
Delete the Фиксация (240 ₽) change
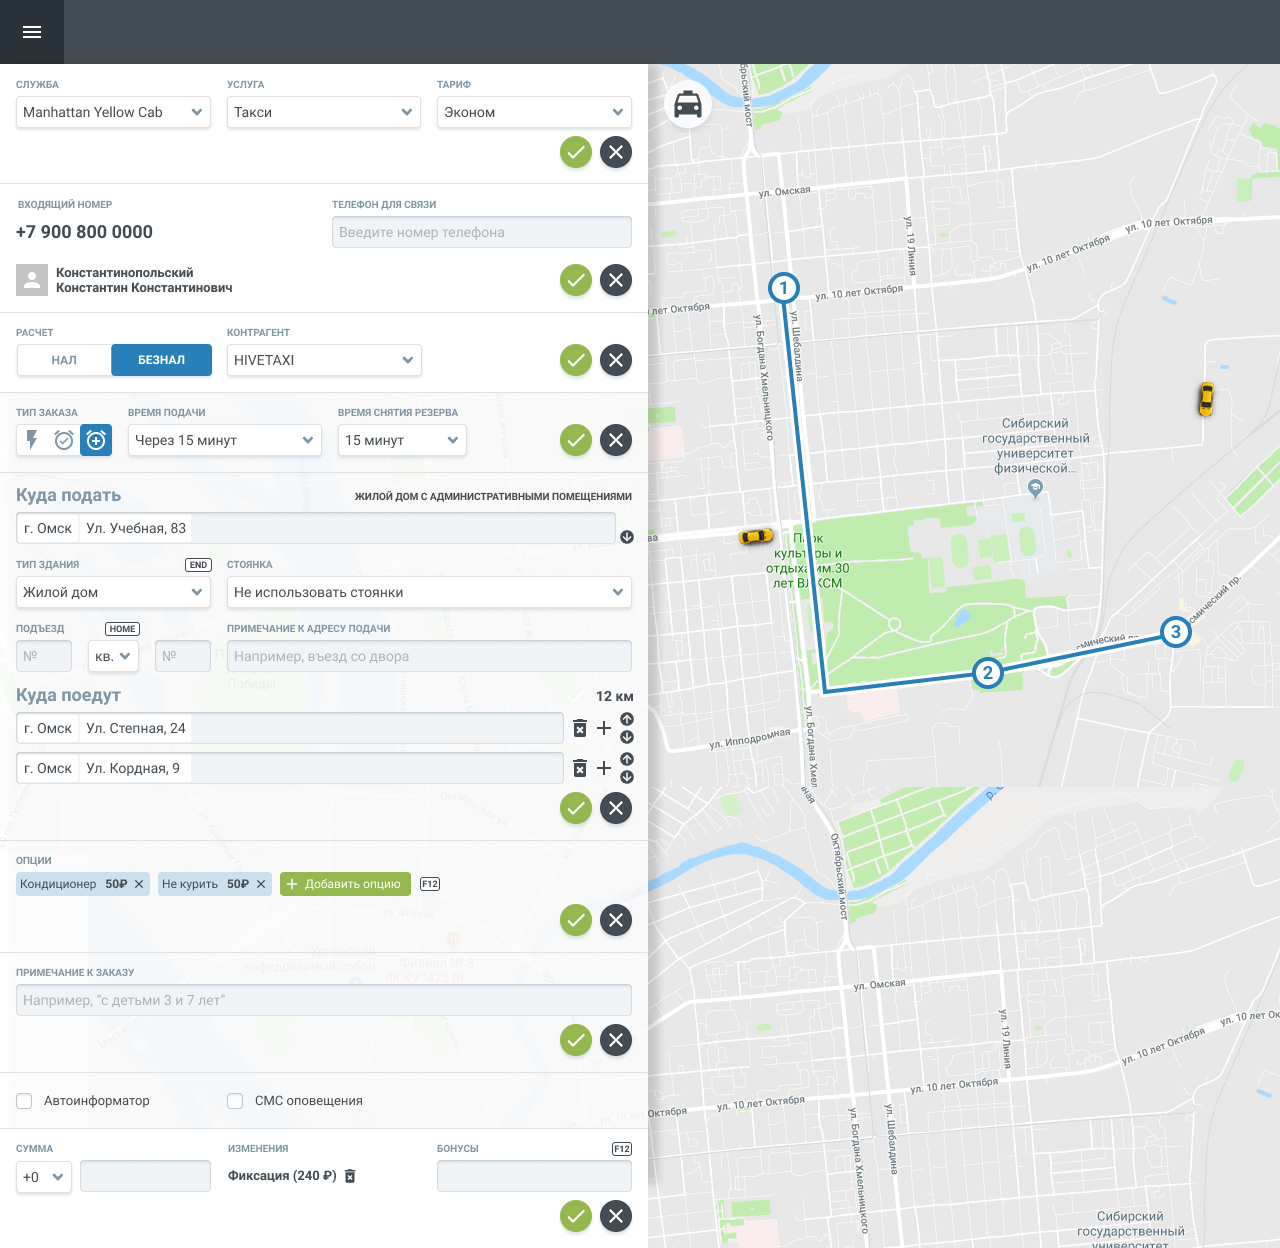[350, 1176]
